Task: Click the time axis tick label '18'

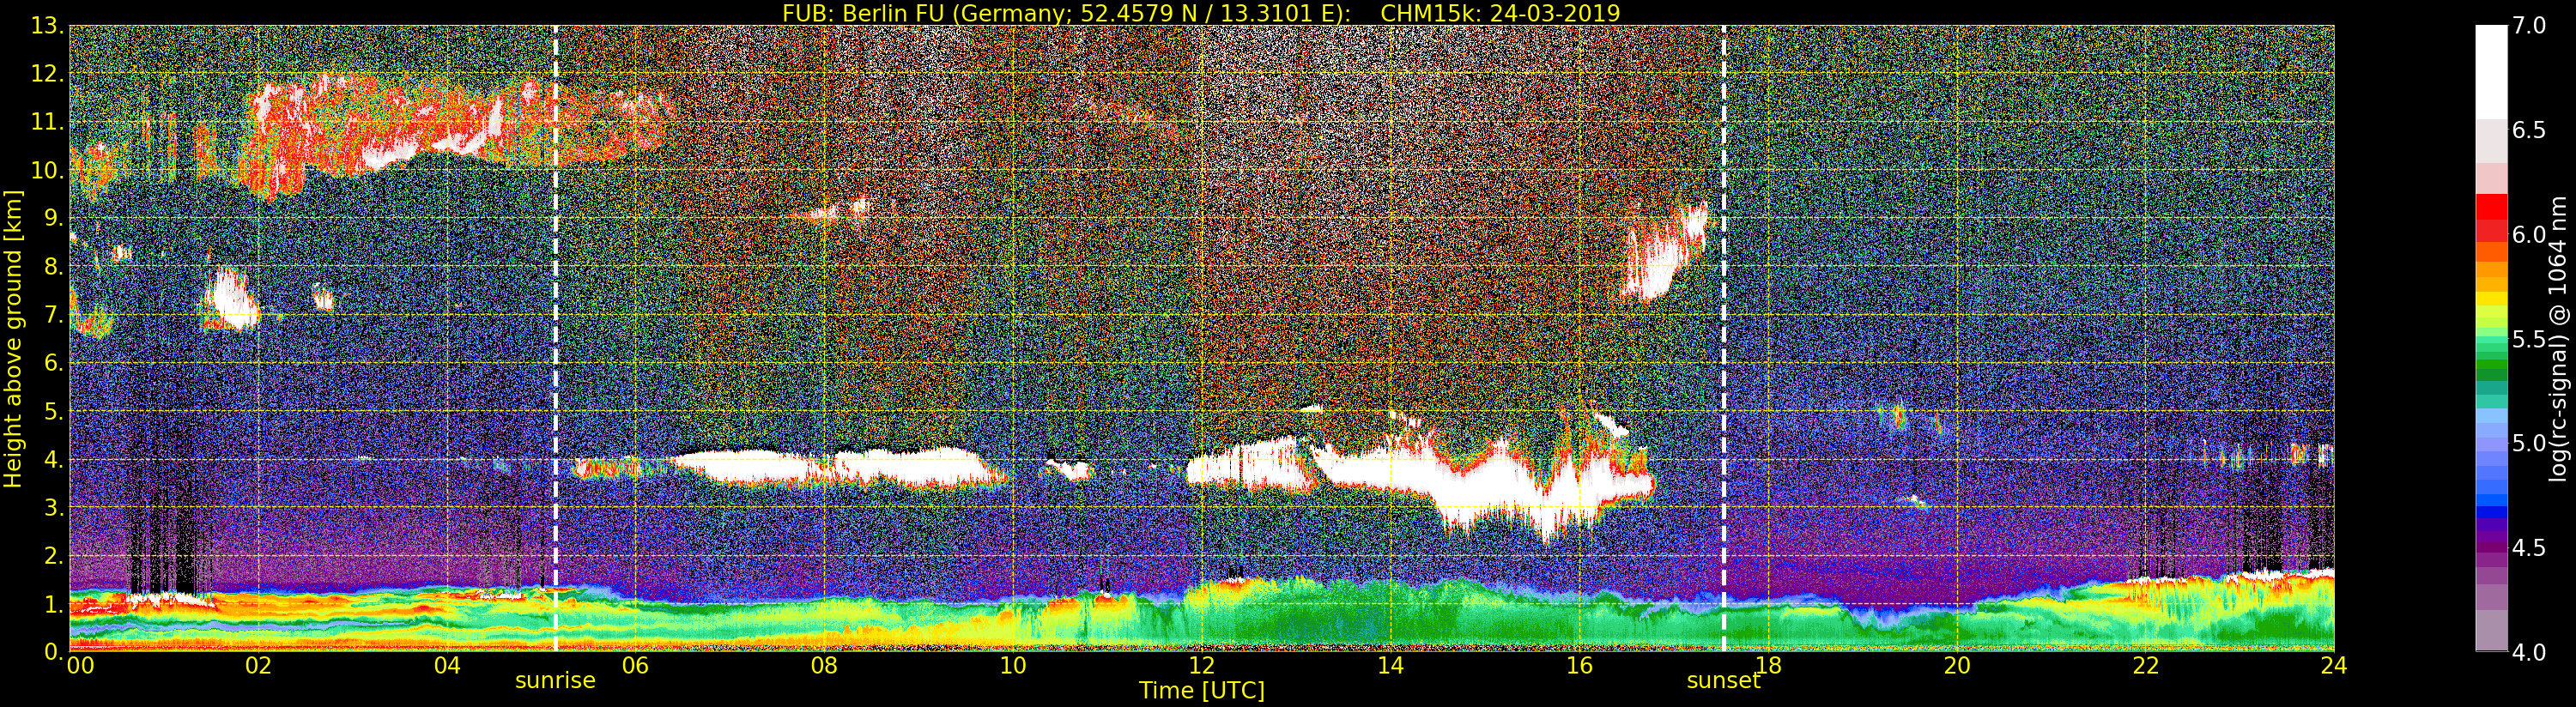Action: point(1768,665)
